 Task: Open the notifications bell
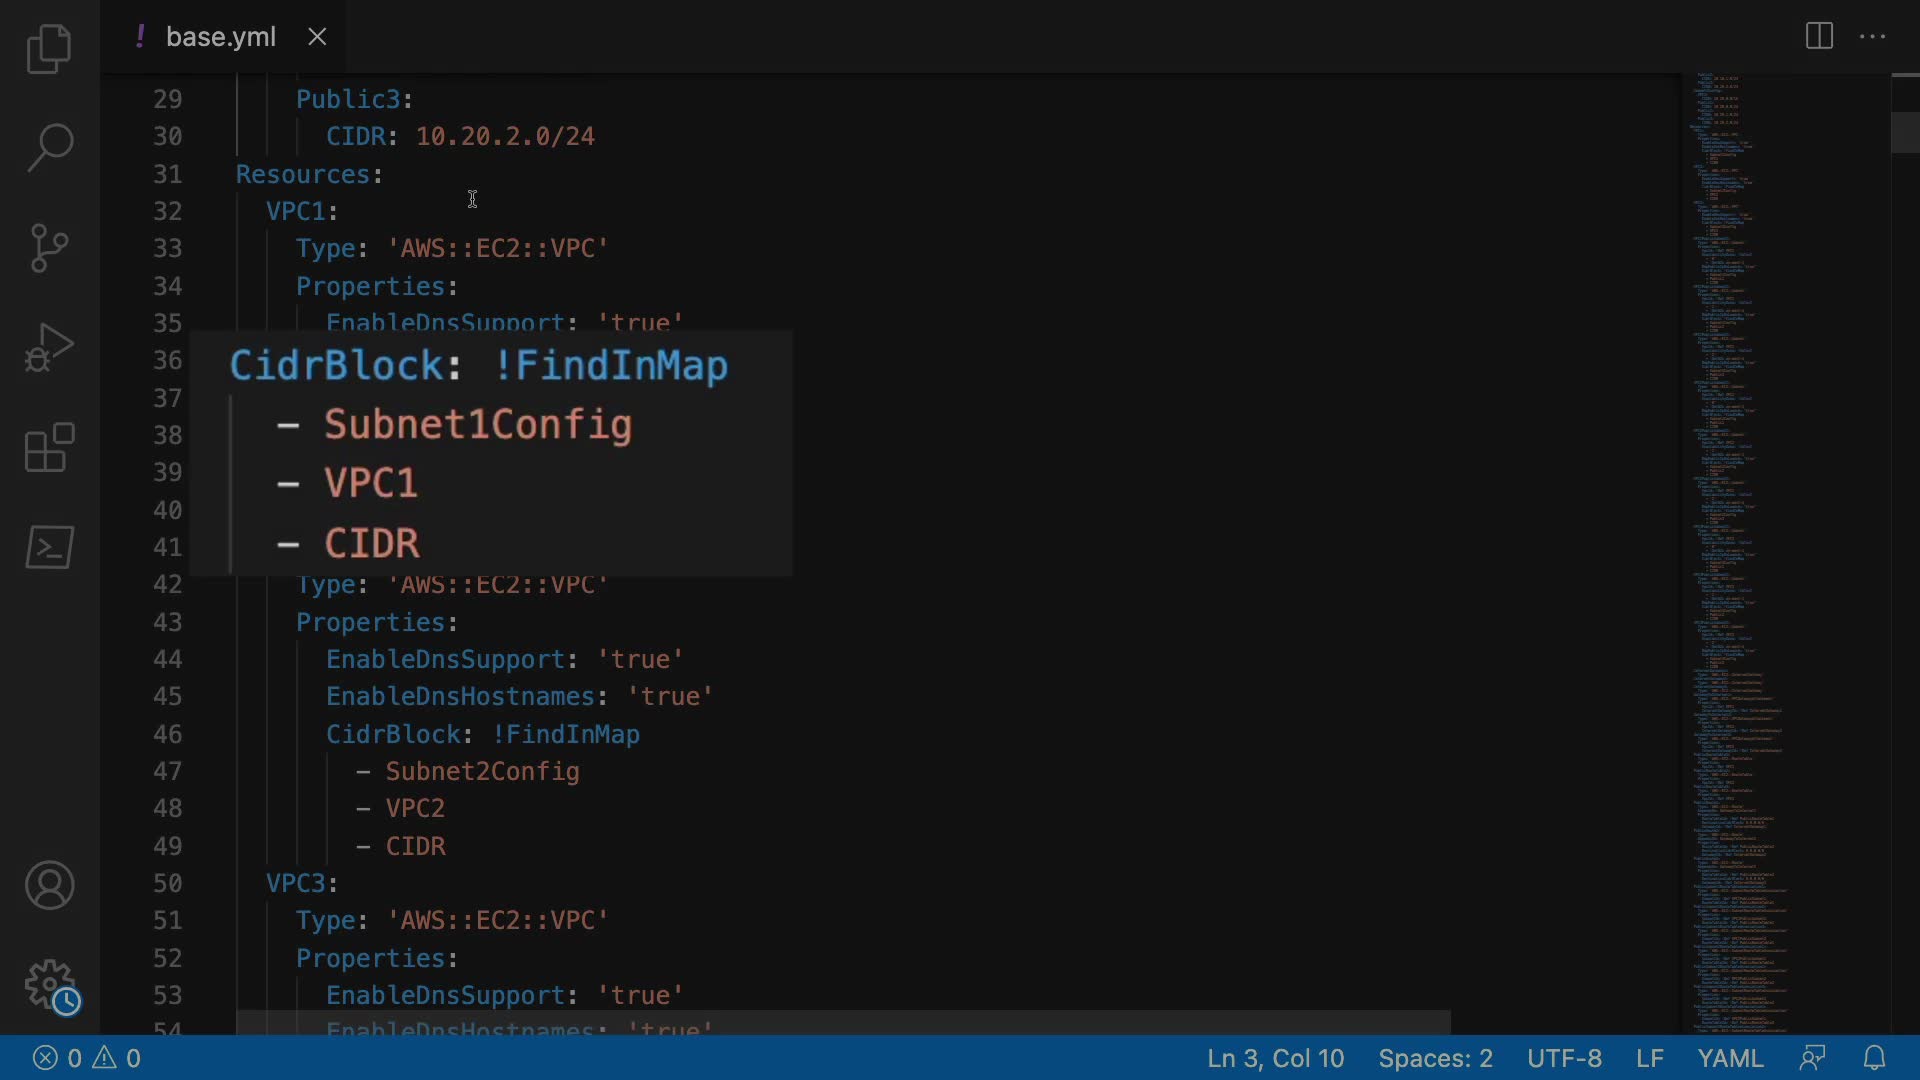point(1874,1058)
